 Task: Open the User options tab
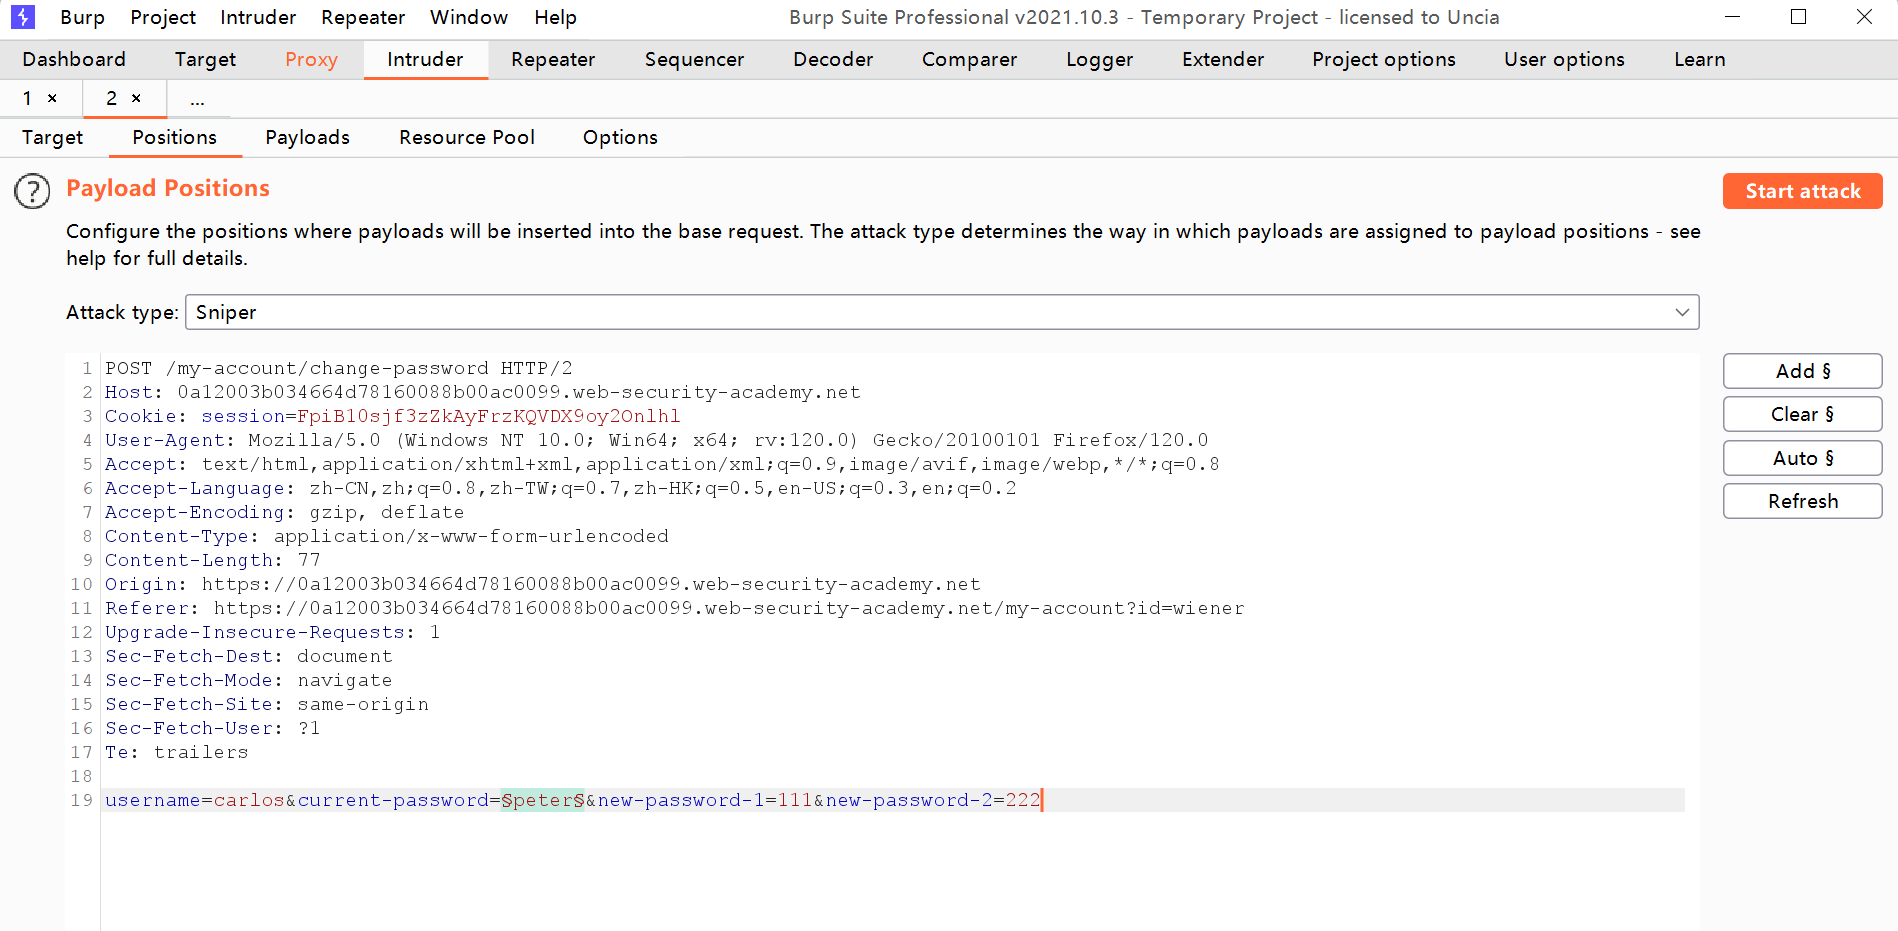click(x=1564, y=59)
